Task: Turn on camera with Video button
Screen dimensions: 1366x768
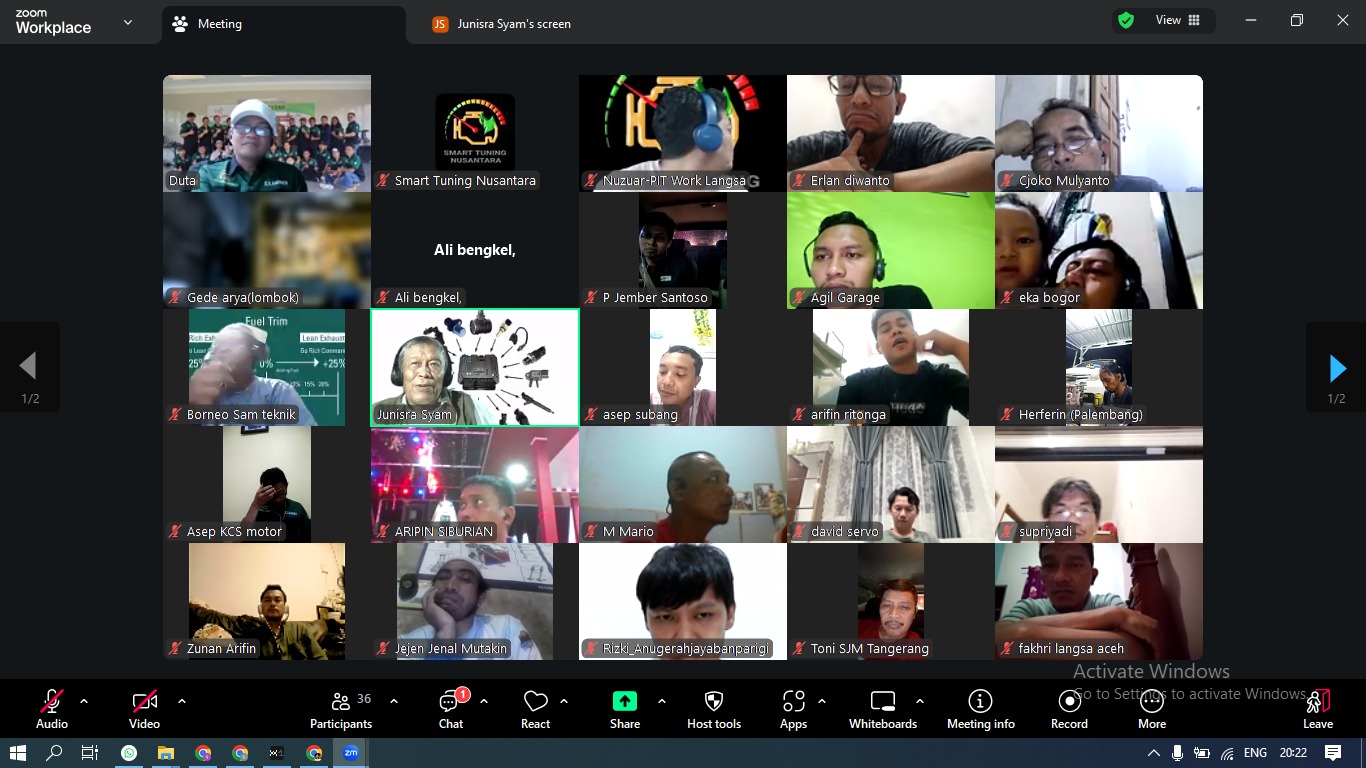Action: pos(144,709)
